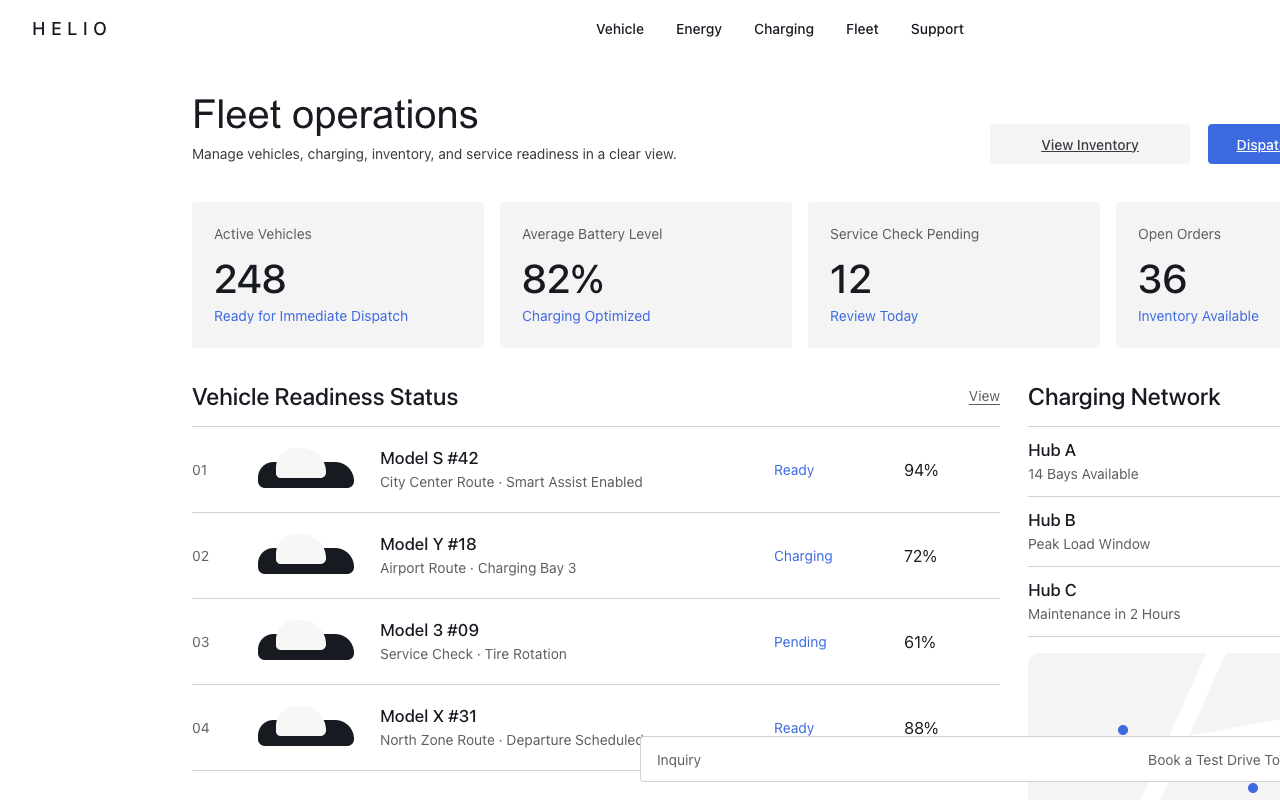Click the Ready status for Model S #42
Image resolution: width=1280 pixels, height=800 pixels.
(x=794, y=470)
